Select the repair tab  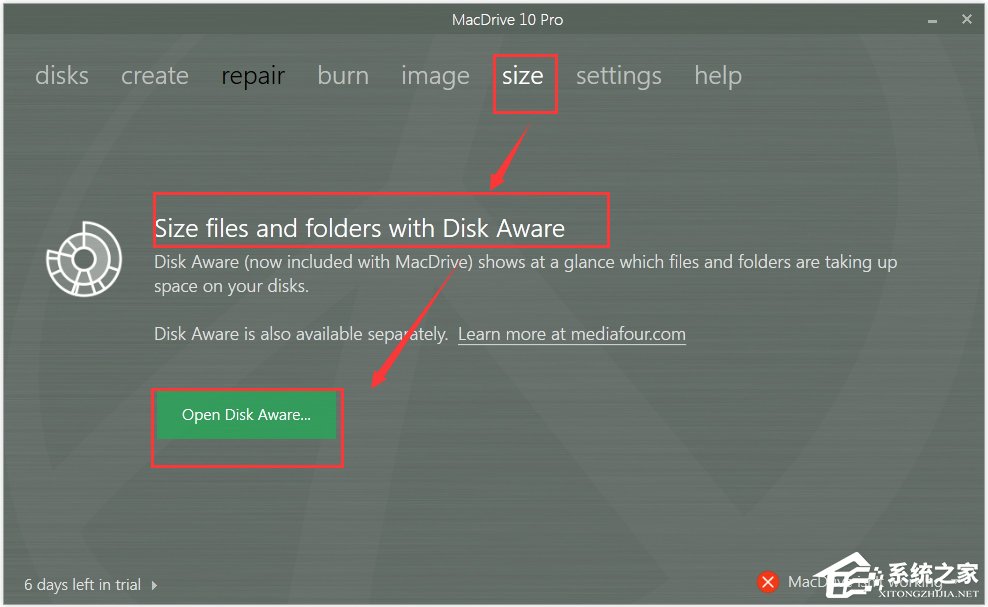tap(253, 77)
